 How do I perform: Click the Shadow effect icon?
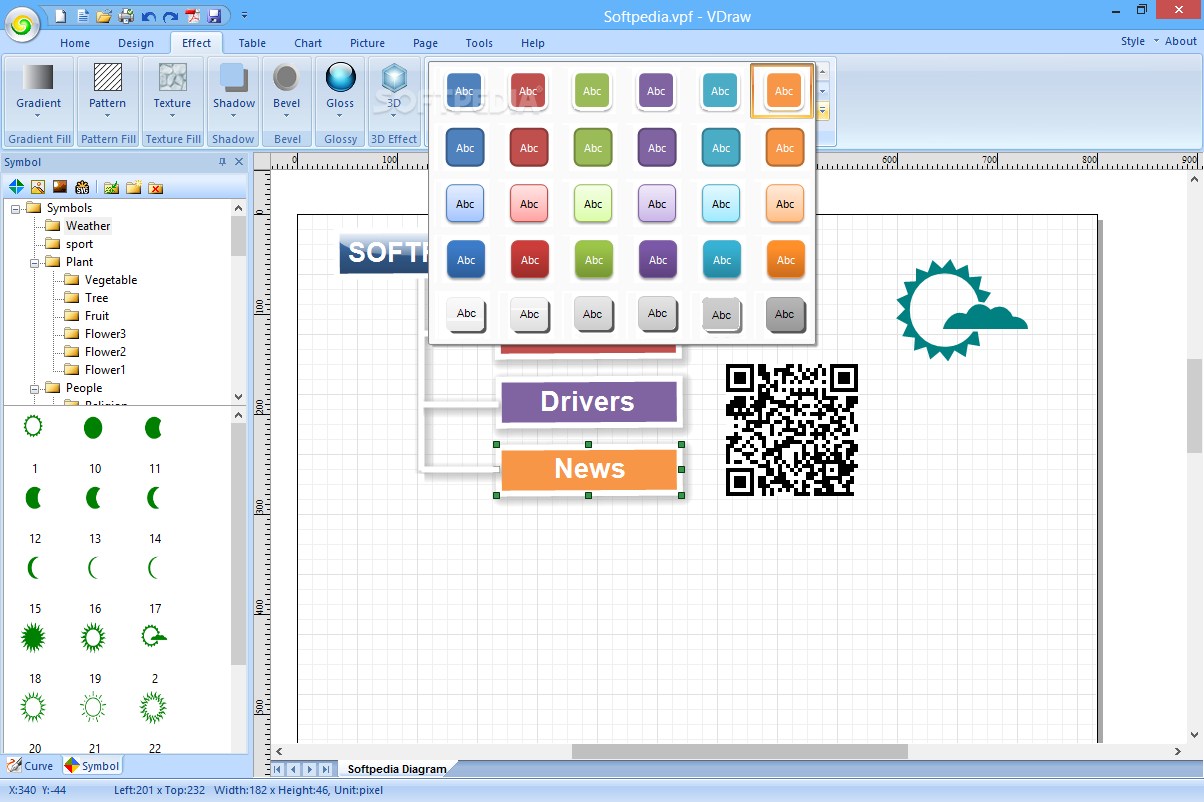[x=234, y=77]
